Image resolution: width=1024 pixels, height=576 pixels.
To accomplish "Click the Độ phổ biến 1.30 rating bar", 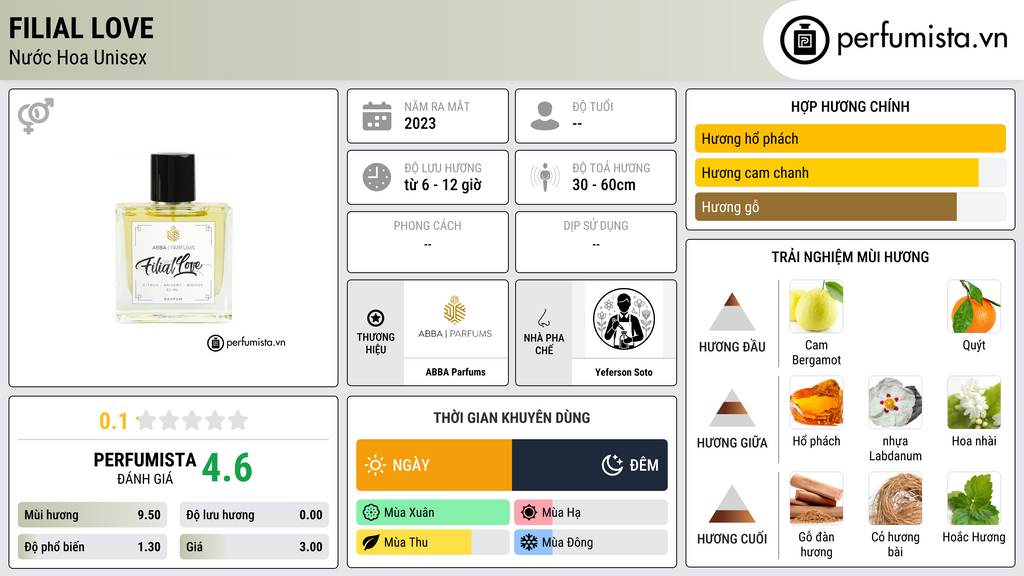I will pos(92,547).
